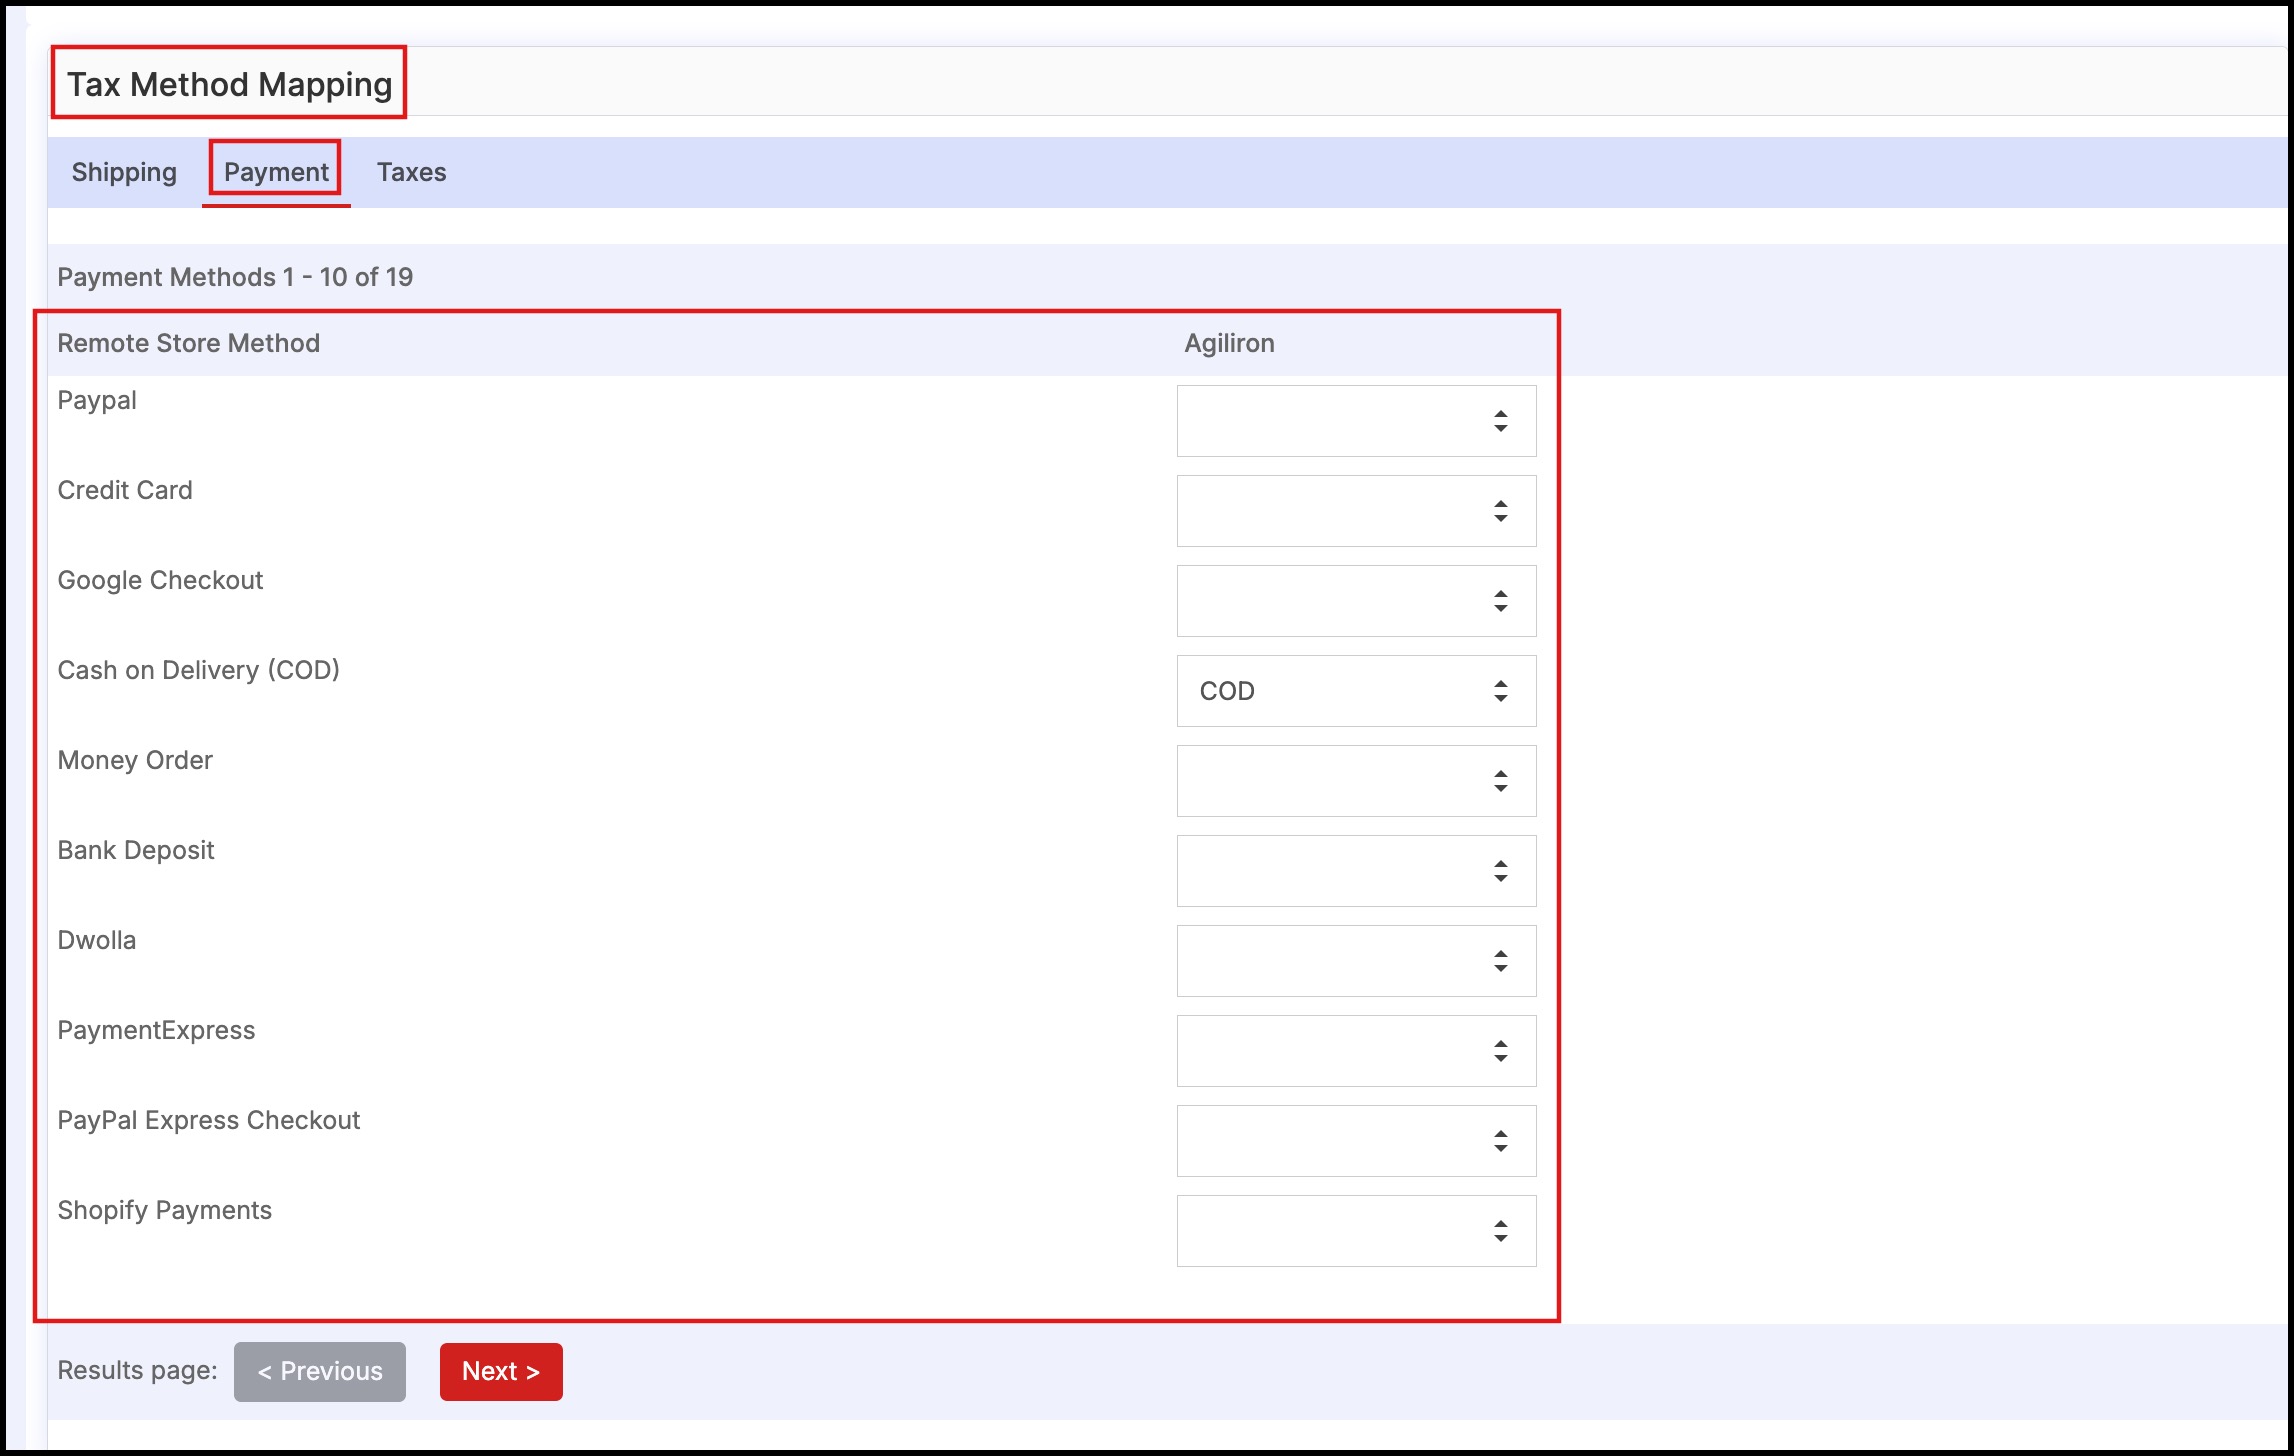Click the Money Order row label
This screenshot has height=1456, width=2294.
[x=135, y=760]
